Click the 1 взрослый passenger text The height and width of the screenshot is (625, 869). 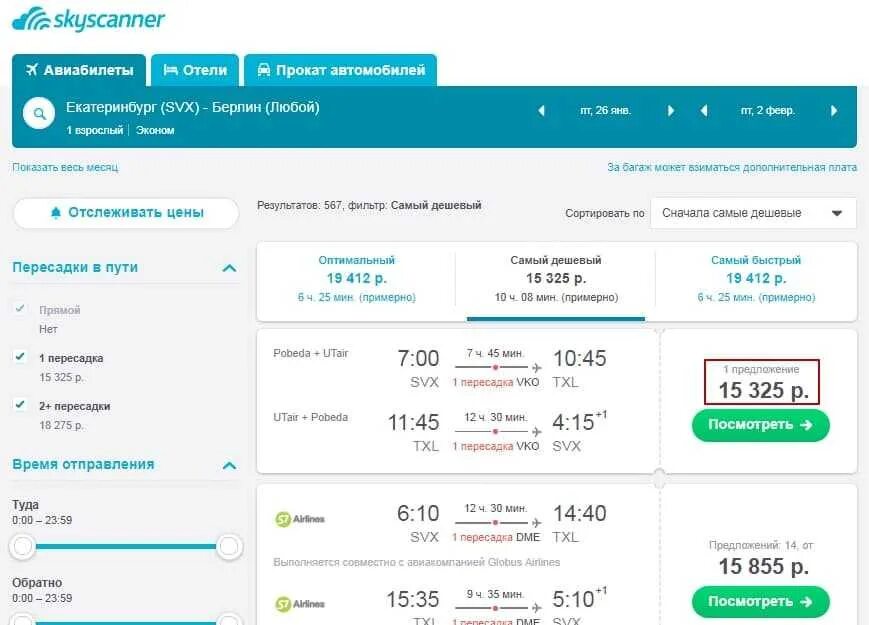coord(95,131)
